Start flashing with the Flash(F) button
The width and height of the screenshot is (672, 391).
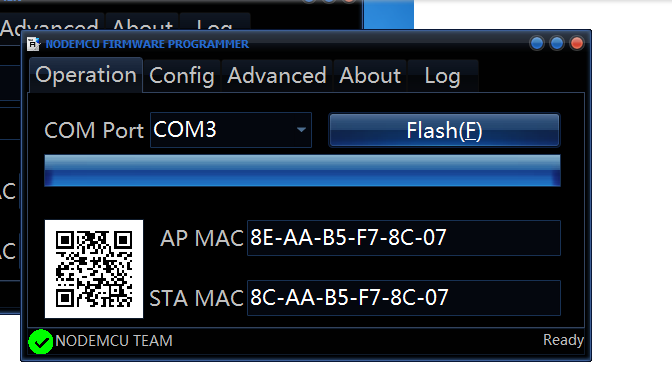444,130
